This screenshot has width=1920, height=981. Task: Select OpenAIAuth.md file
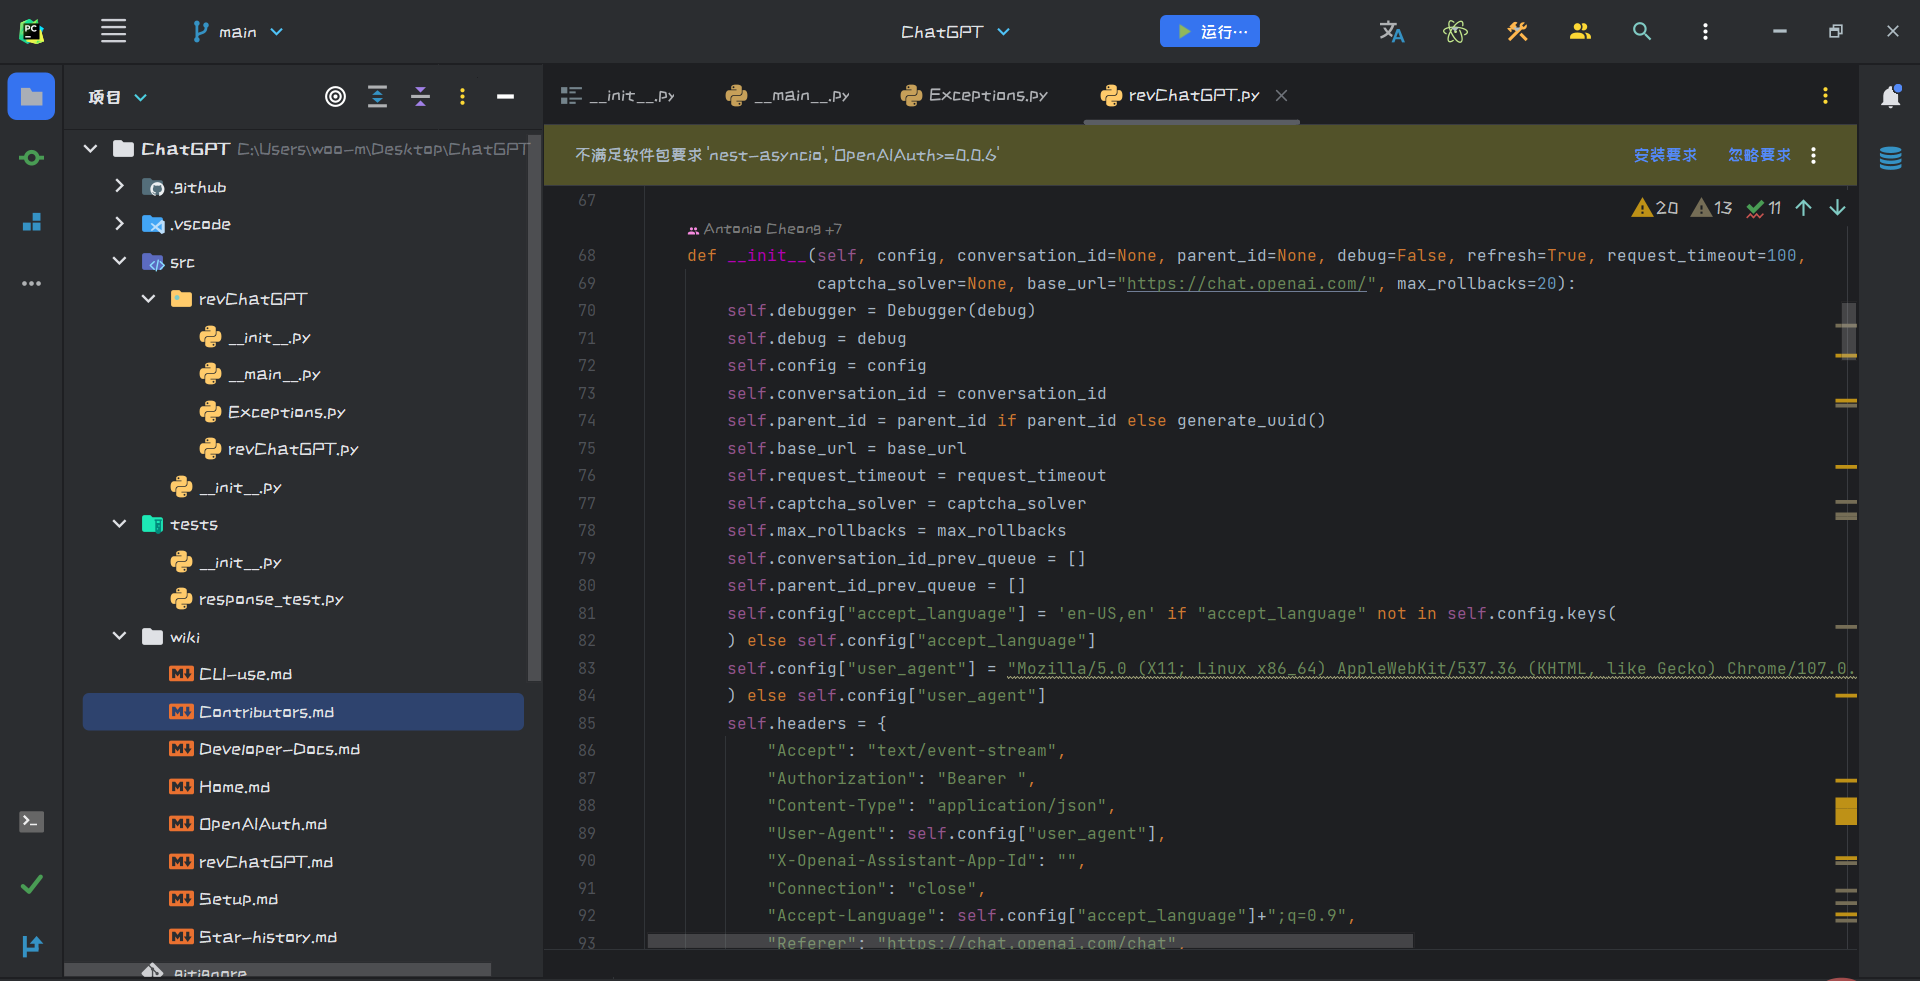(x=263, y=824)
